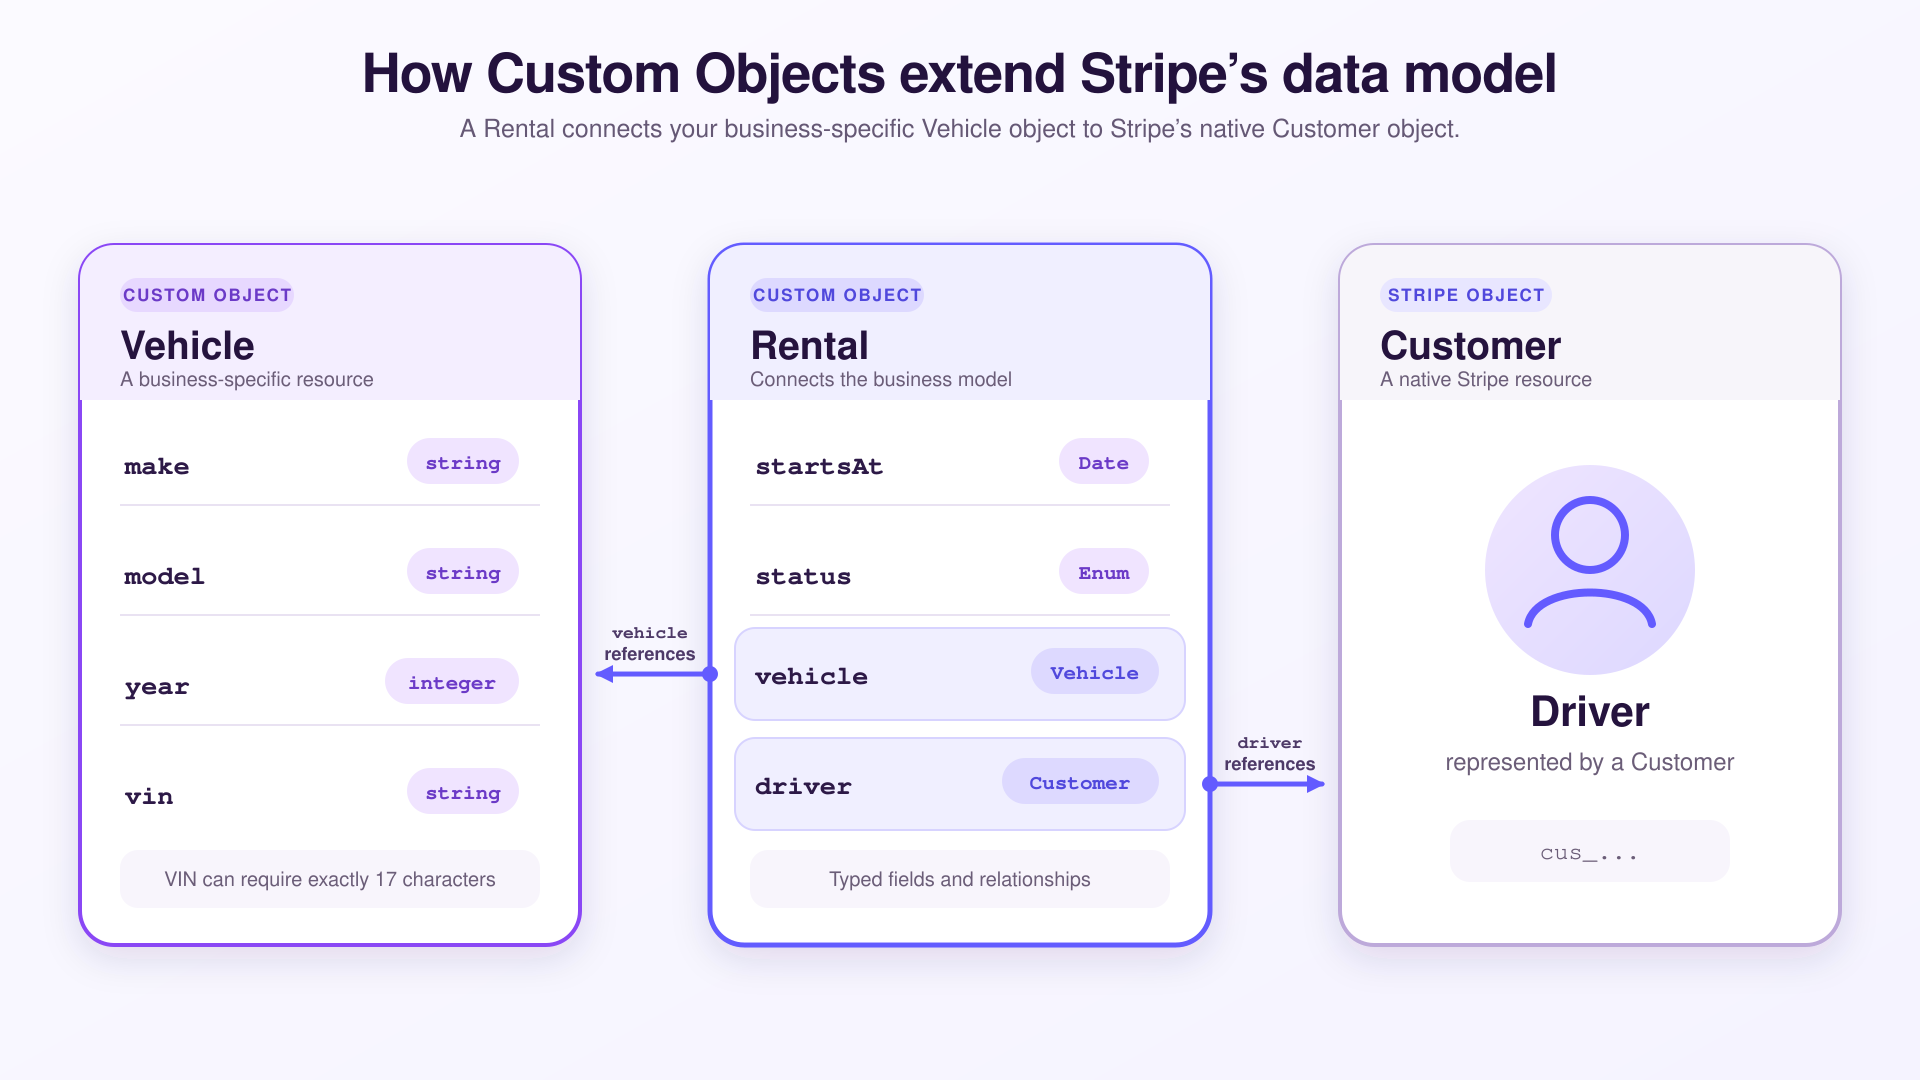Screen dimensions: 1920x1080
Task: Select the CUSTOM OBJECT badge above Vehicle
Action: coord(207,295)
